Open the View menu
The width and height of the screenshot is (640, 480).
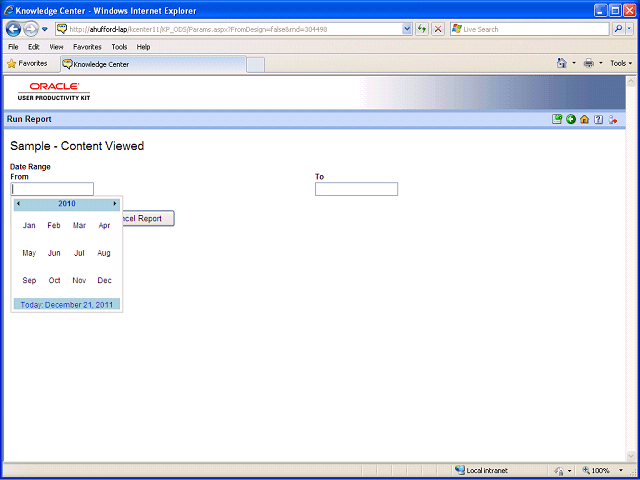(56, 47)
